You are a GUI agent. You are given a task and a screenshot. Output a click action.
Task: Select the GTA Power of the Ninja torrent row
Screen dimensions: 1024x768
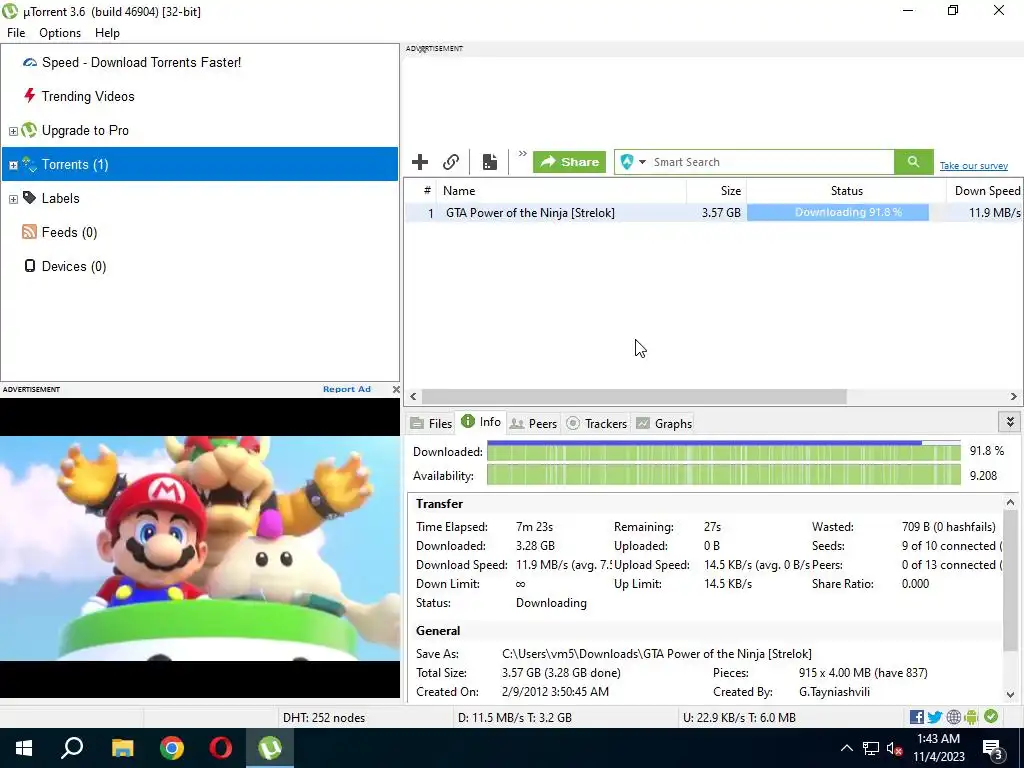[x=714, y=213]
